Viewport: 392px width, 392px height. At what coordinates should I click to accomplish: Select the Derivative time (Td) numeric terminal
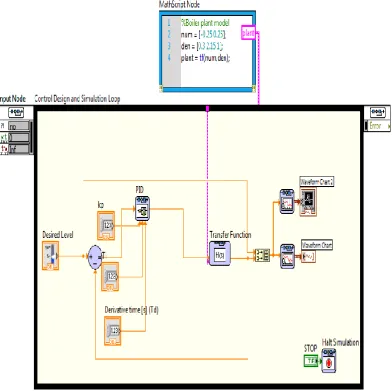point(113,331)
